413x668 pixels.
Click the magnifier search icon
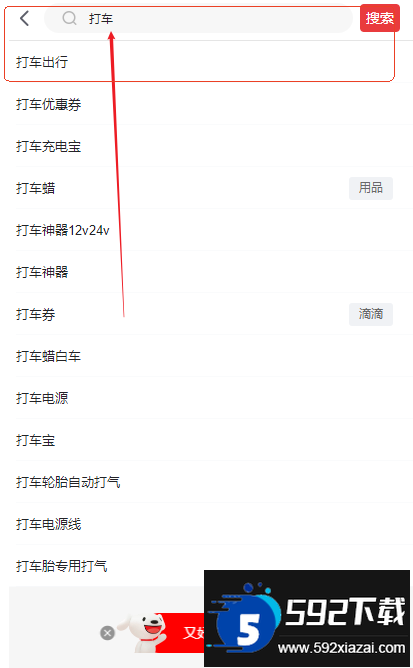pos(69,18)
